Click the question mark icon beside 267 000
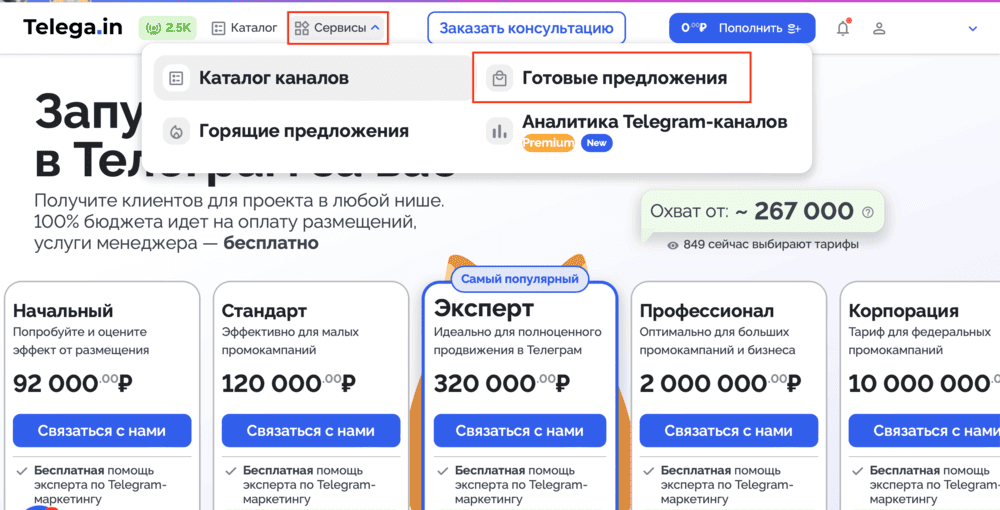Screen dimensions: 1000x510 tap(867, 212)
